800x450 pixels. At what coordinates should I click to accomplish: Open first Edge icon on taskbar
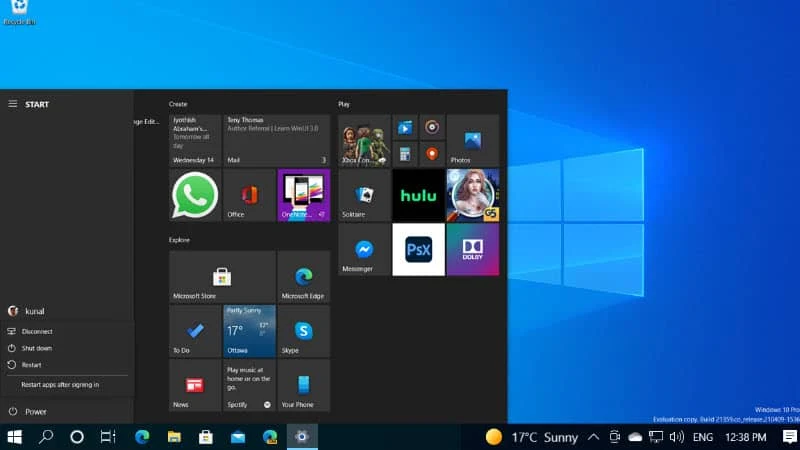click(x=142, y=437)
